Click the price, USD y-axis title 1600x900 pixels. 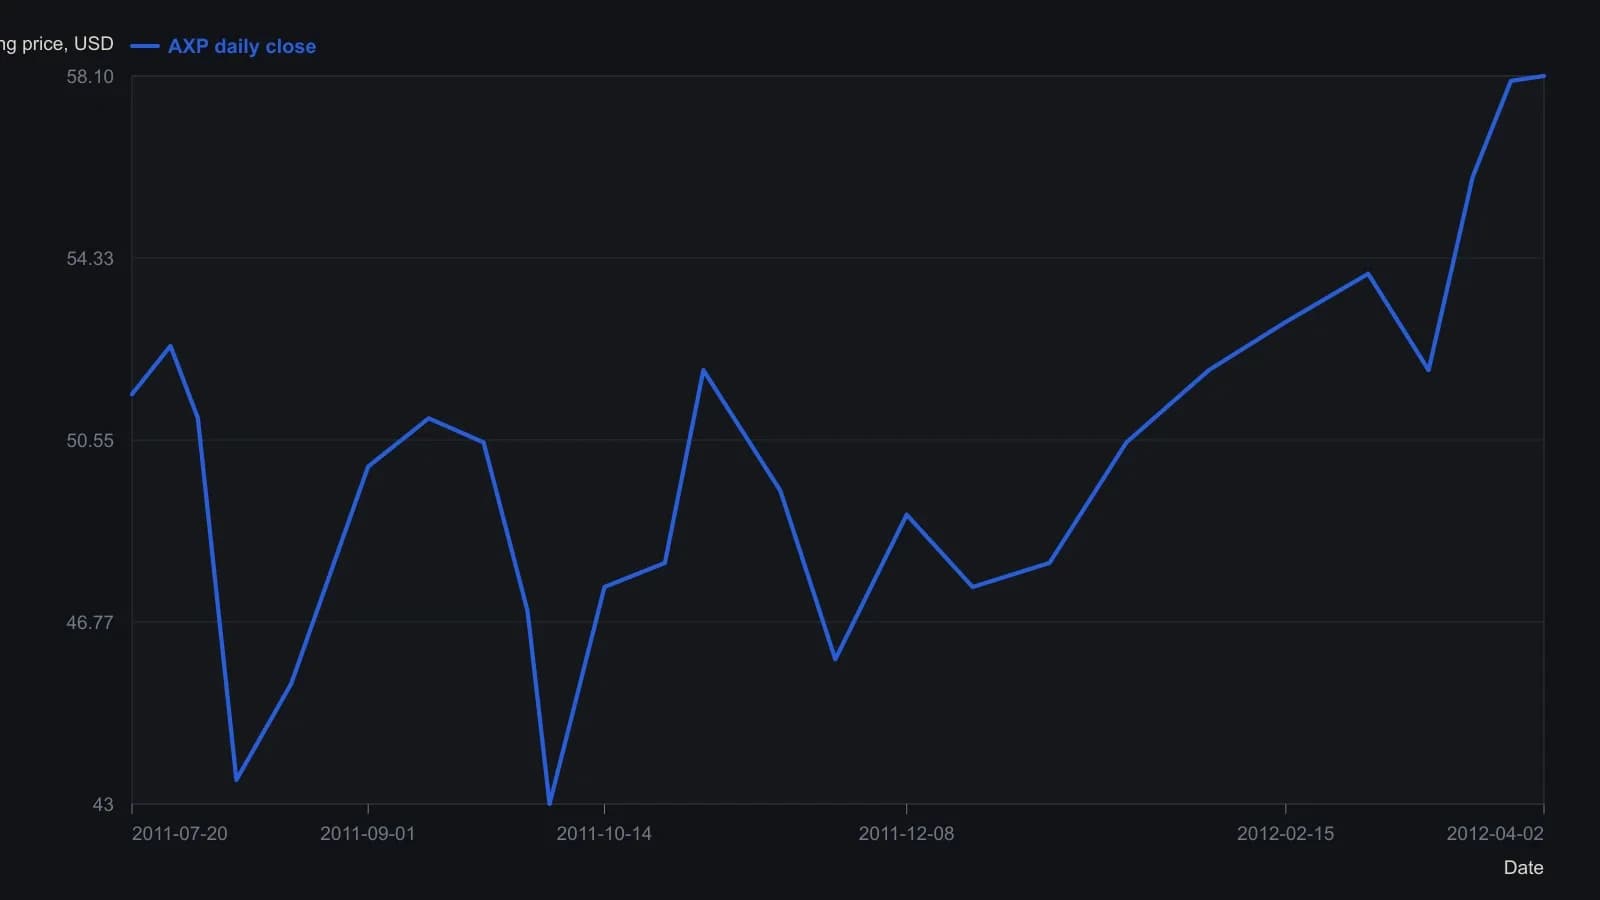click(x=57, y=44)
